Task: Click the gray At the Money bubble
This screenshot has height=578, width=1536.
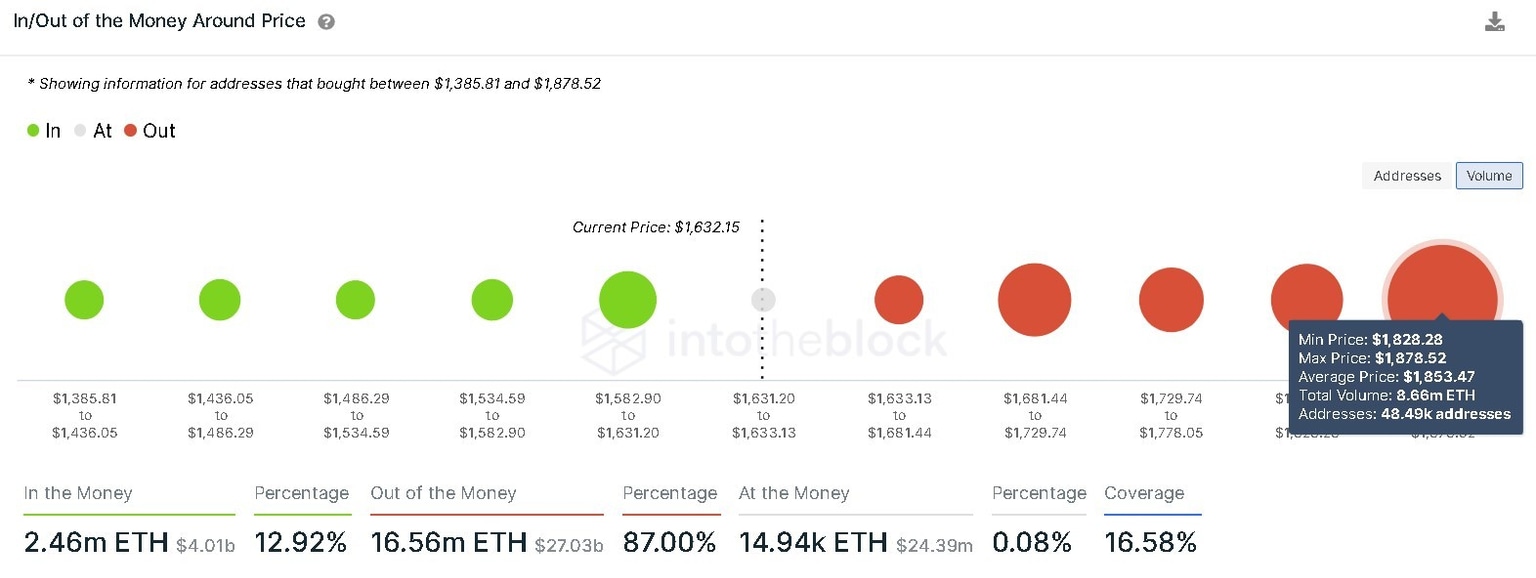Action: click(x=763, y=299)
